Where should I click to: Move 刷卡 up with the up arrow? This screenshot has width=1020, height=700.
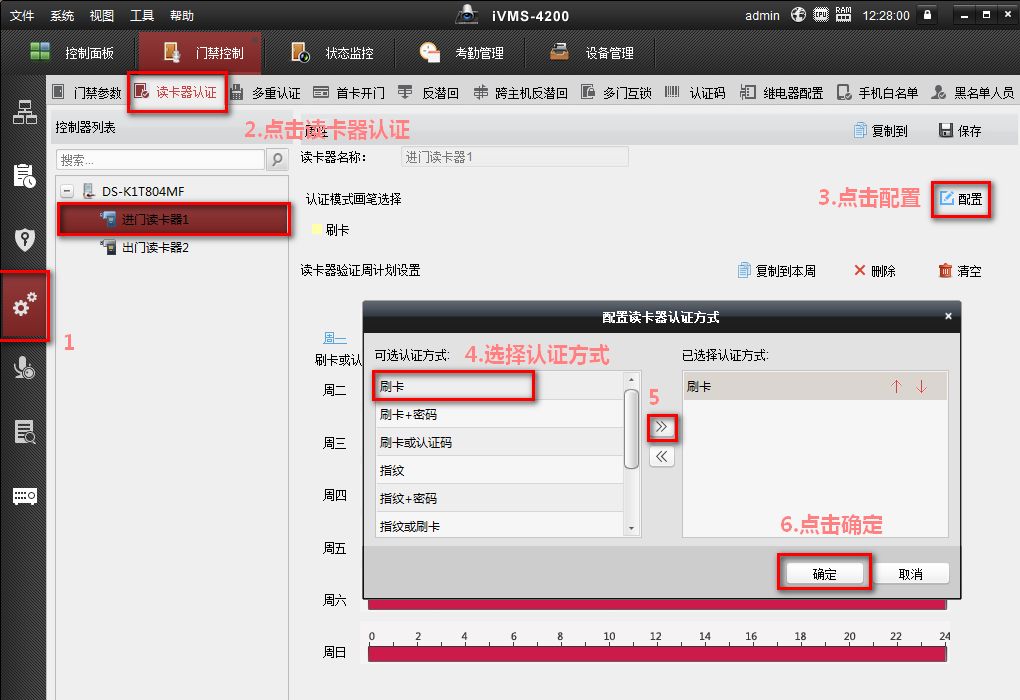(896, 387)
